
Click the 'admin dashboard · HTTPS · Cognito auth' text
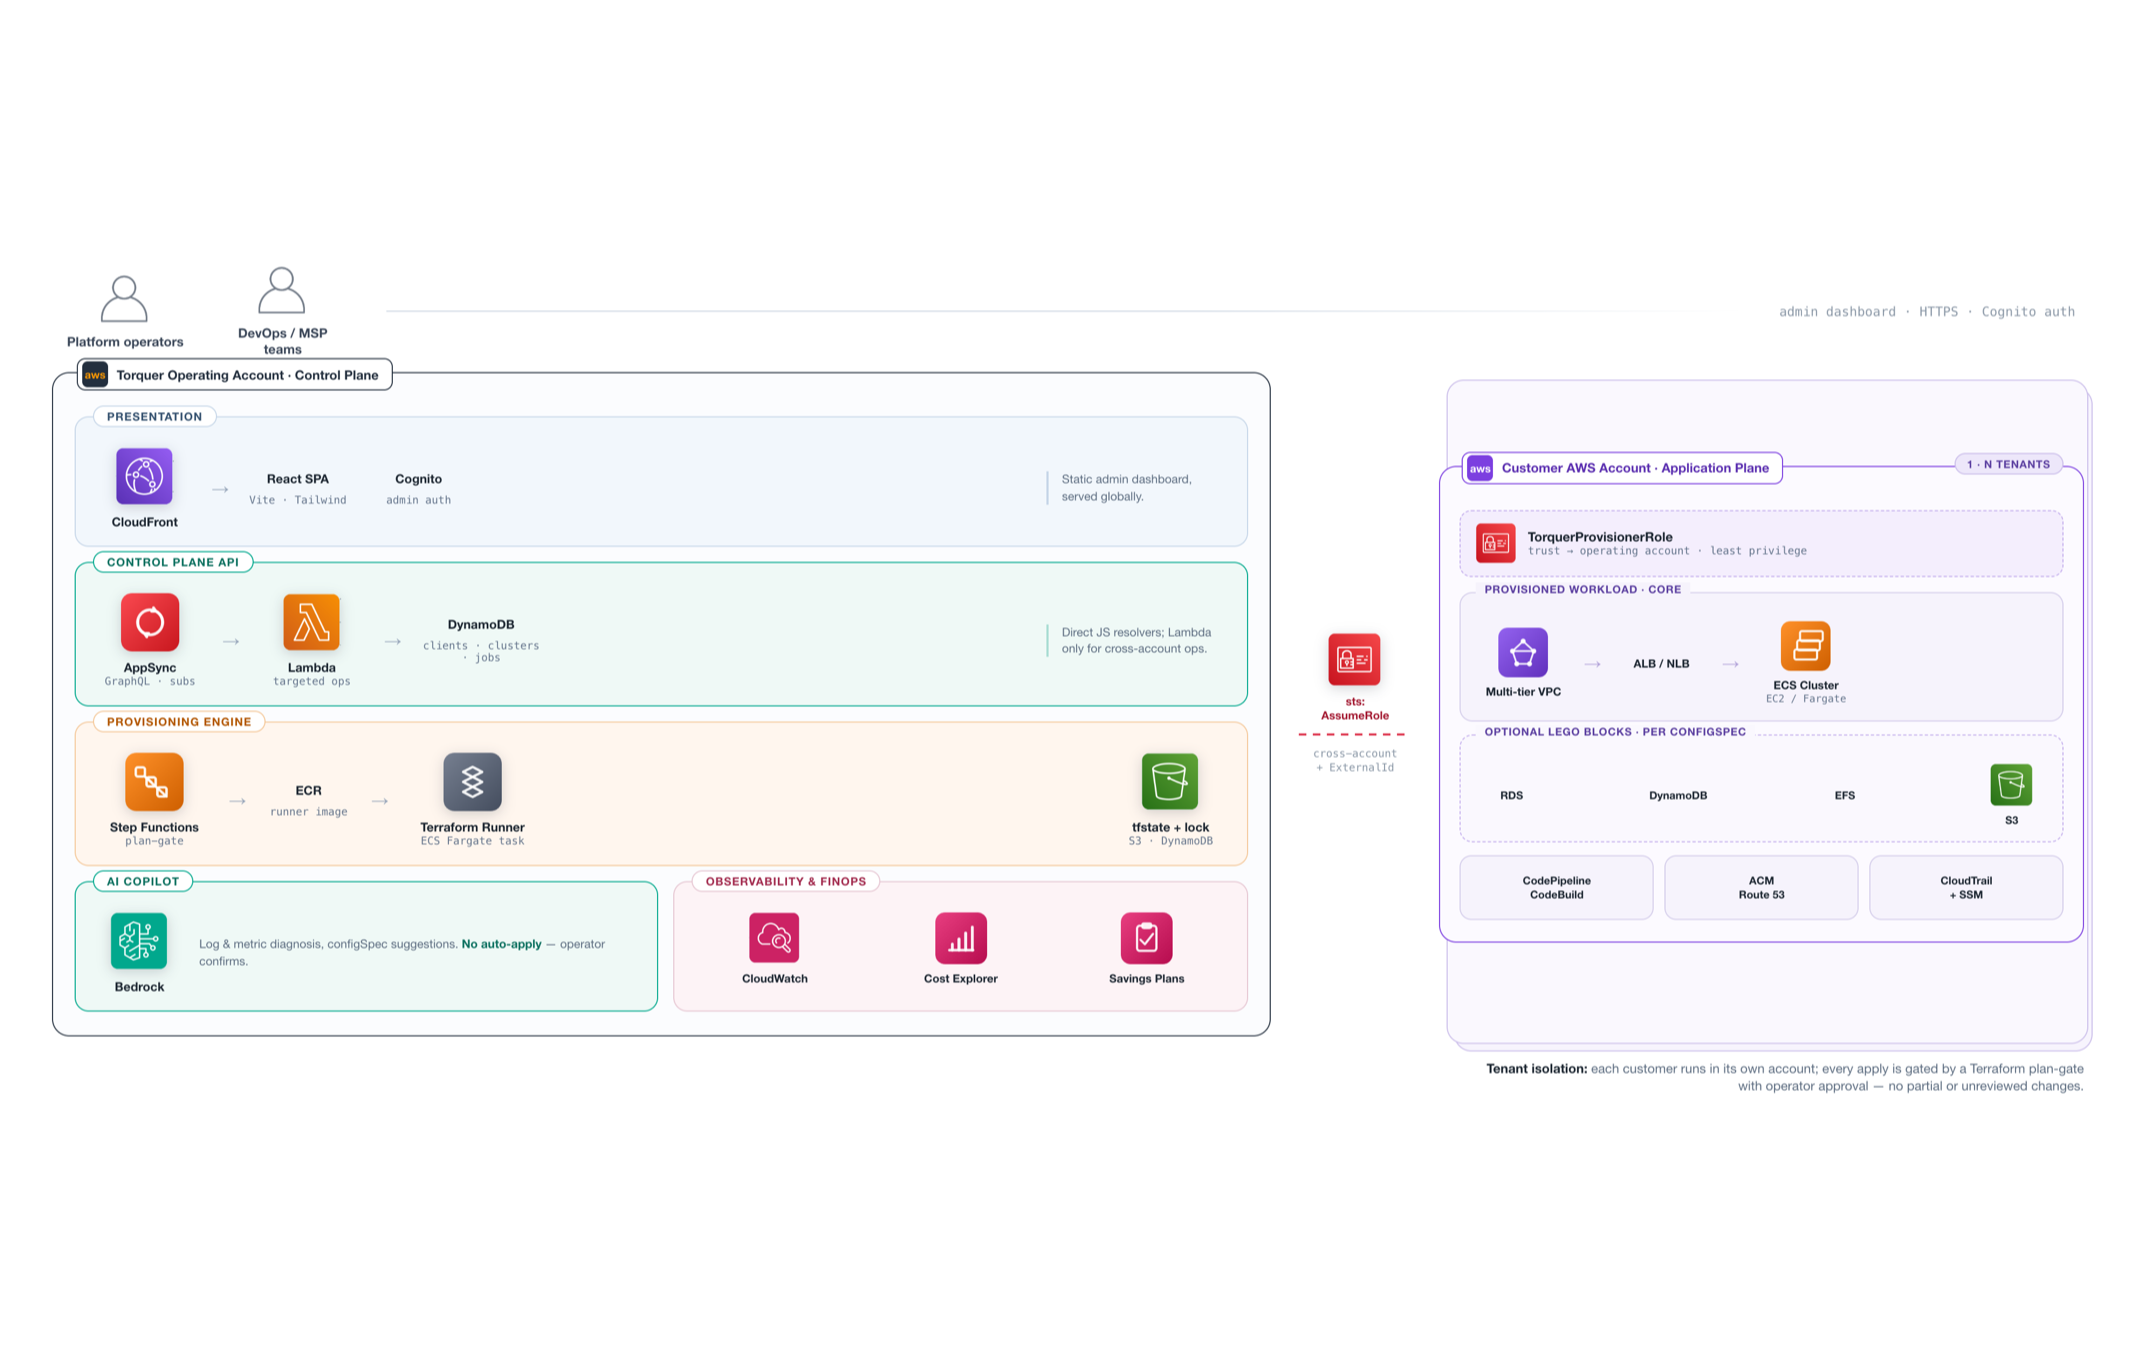1926,312
